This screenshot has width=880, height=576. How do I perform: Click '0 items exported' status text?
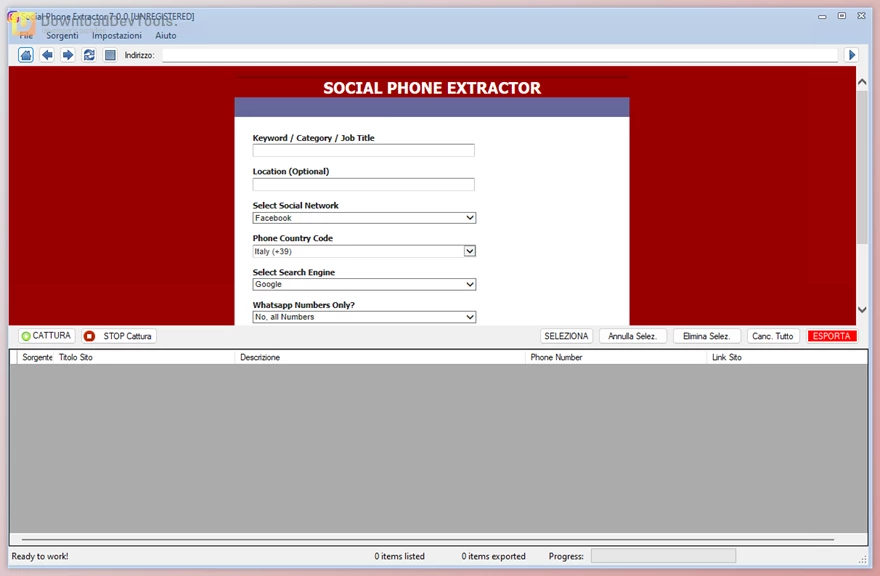click(493, 556)
